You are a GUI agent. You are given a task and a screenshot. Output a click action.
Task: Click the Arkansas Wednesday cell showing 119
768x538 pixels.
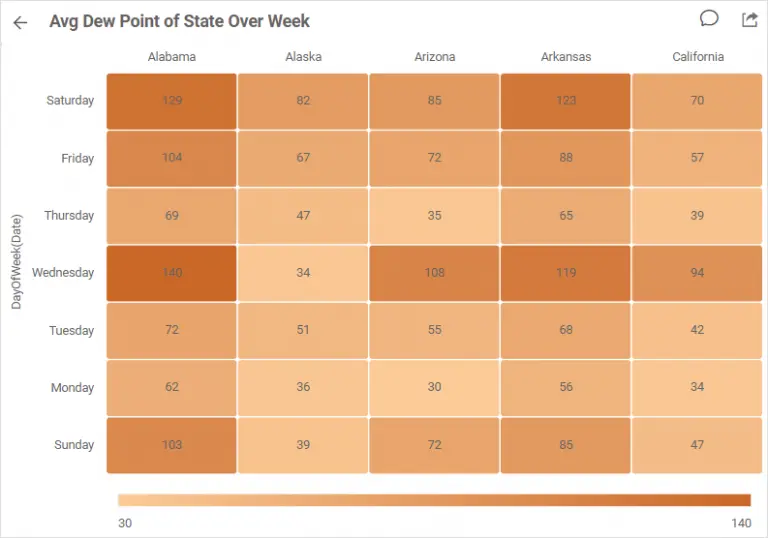(566, 273)
